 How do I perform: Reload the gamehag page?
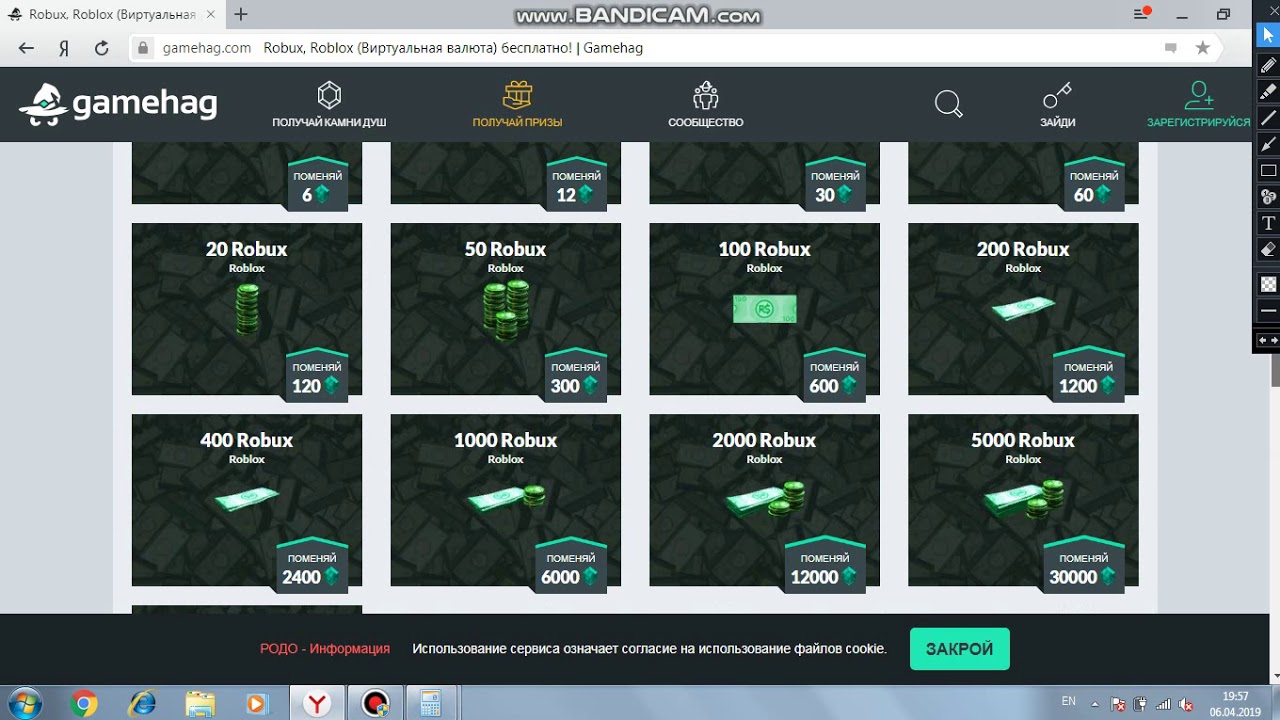[x=101, y=48]
